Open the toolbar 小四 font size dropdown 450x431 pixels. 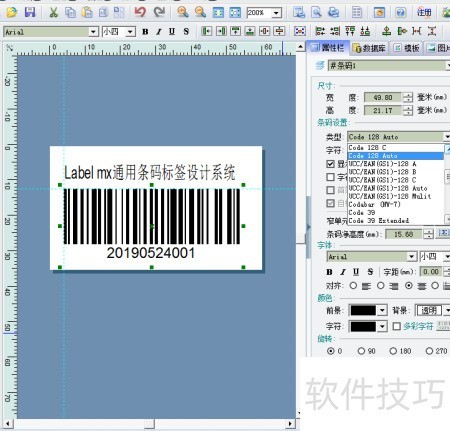pyautogui.click(x=130, y=32)
